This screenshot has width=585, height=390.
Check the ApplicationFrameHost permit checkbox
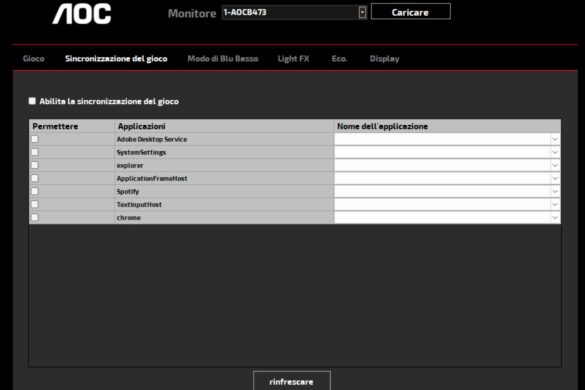pos(35,178)
